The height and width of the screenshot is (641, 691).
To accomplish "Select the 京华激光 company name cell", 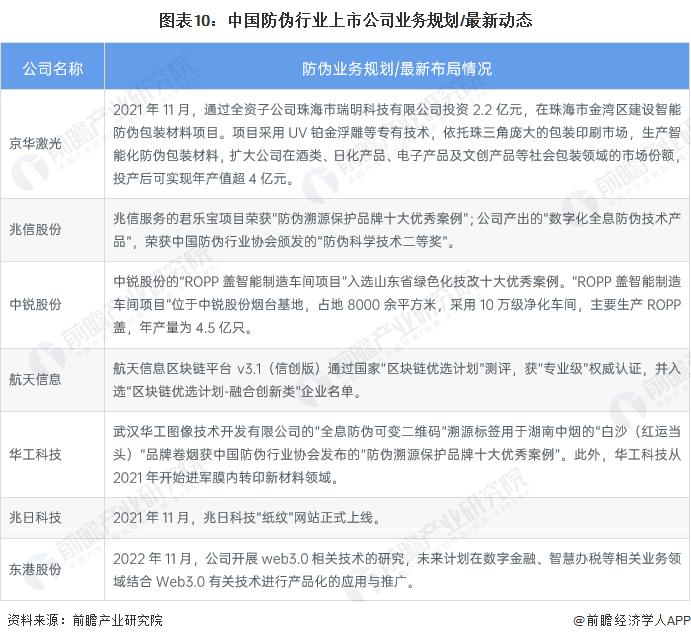I will coord(52,144).
